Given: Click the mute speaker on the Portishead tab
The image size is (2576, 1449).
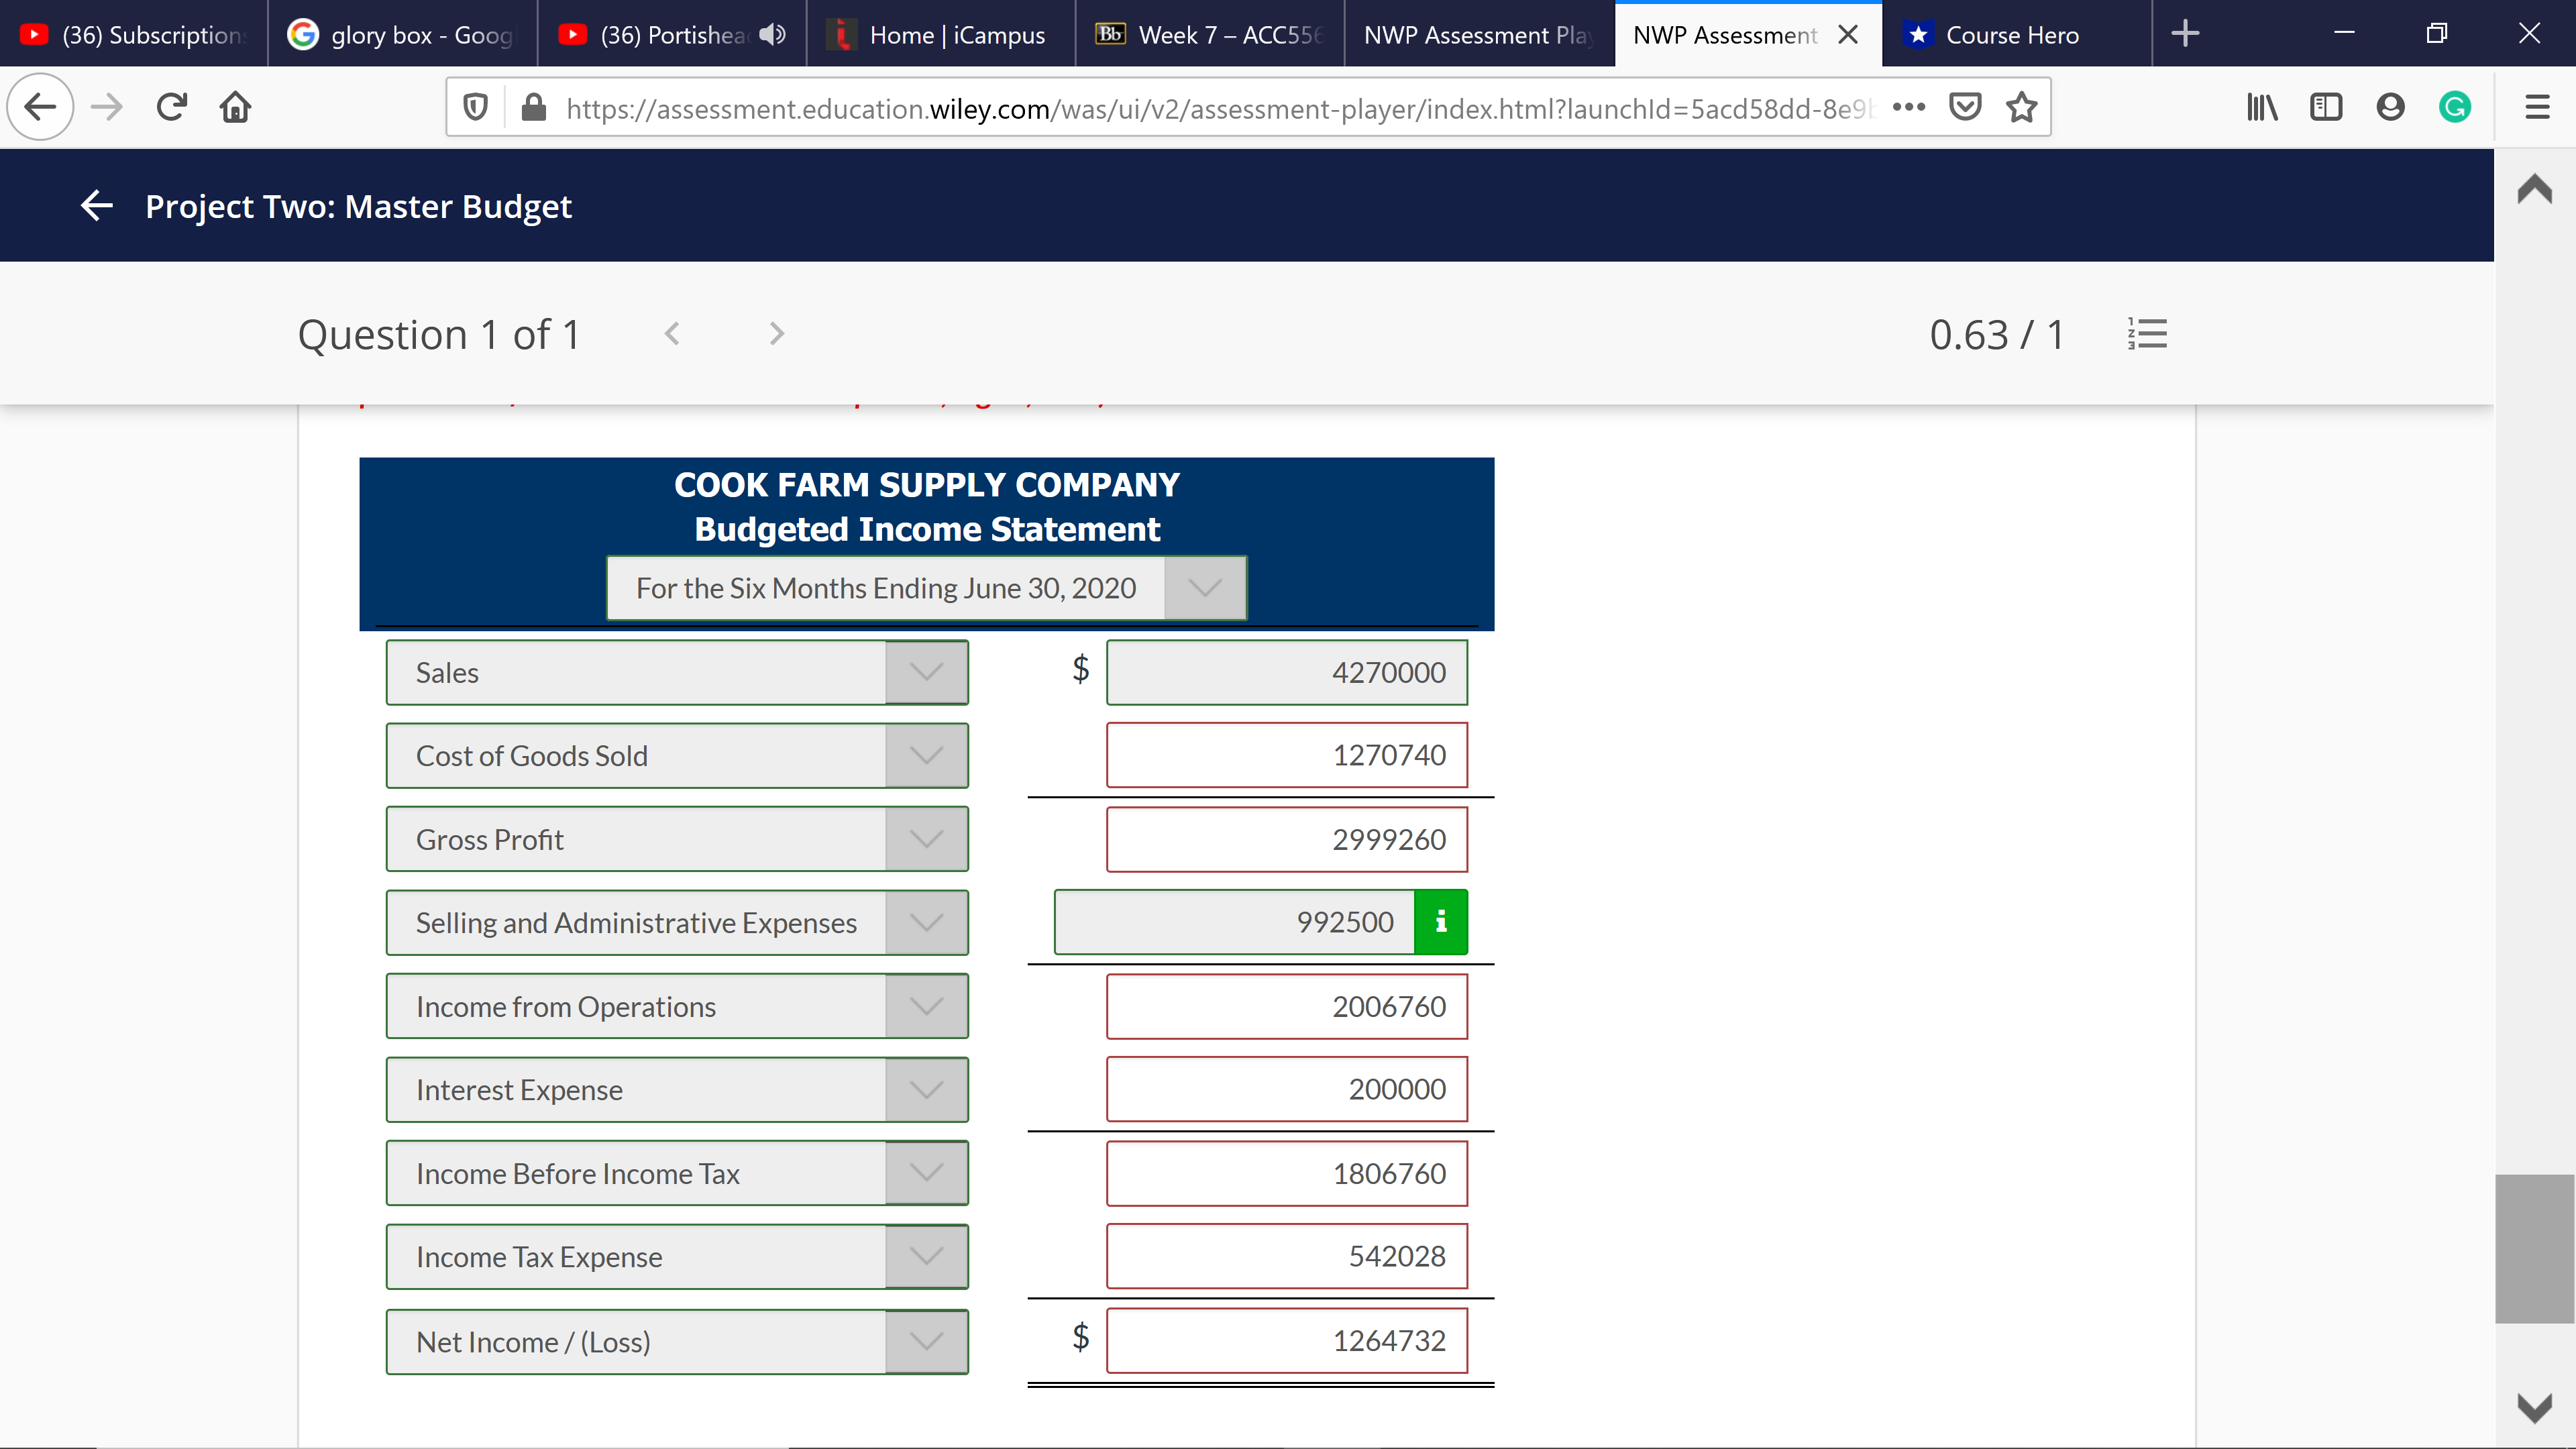Looking at the screenshot, I should click(770, 34).
